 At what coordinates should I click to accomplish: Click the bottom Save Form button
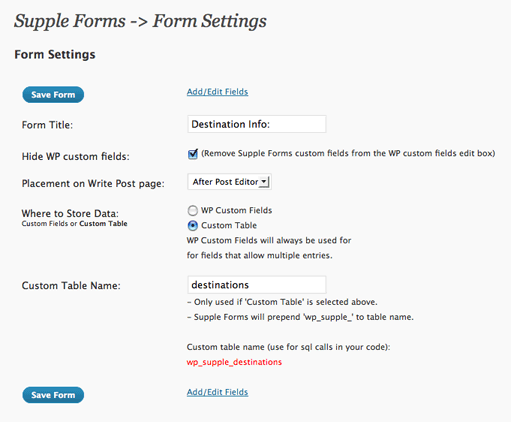[x=53, y=395]
